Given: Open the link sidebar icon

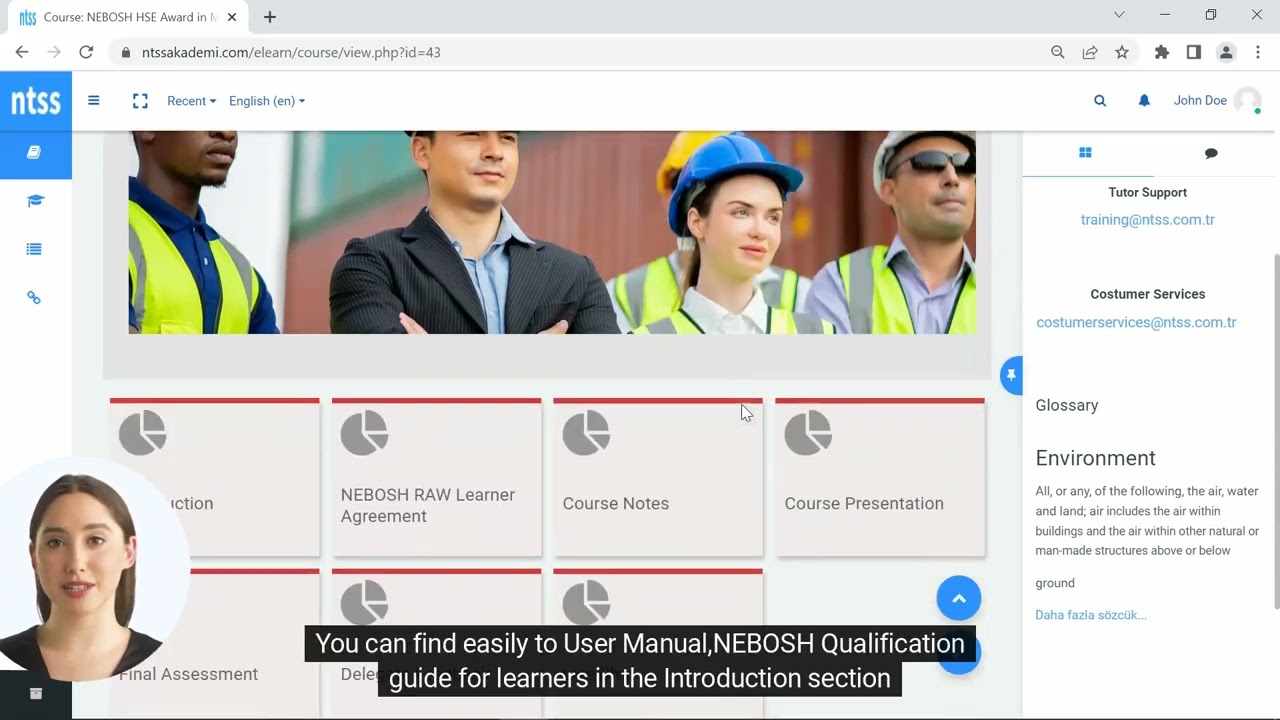Looking at the screenshot, I should (34, 298).
